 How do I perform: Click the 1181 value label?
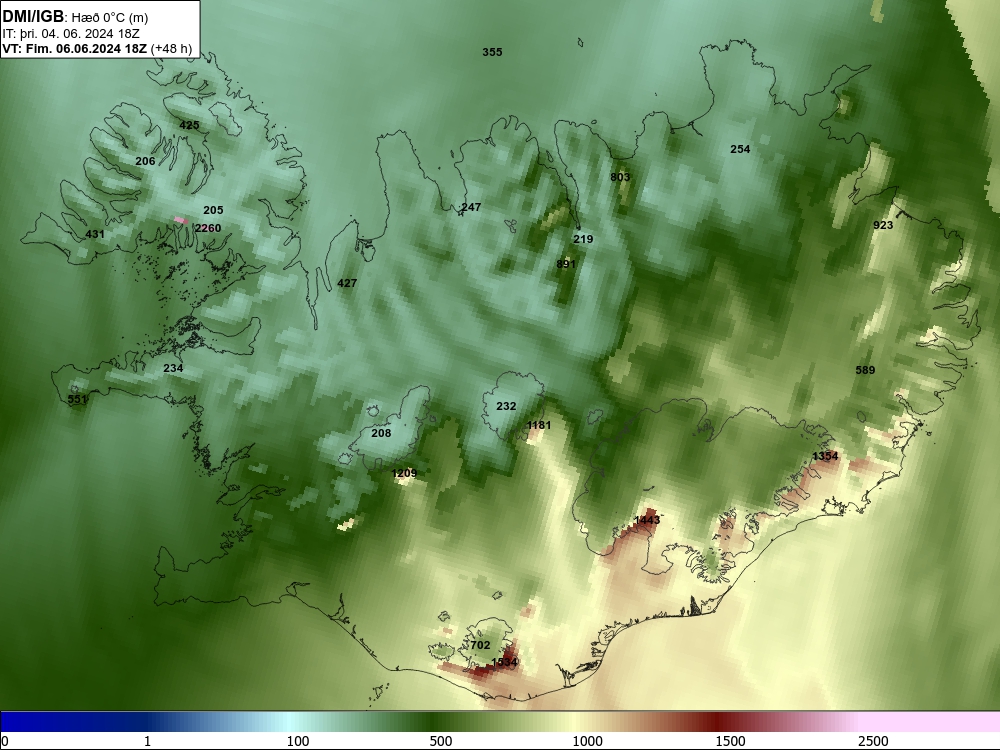click(x=539, y=425)
